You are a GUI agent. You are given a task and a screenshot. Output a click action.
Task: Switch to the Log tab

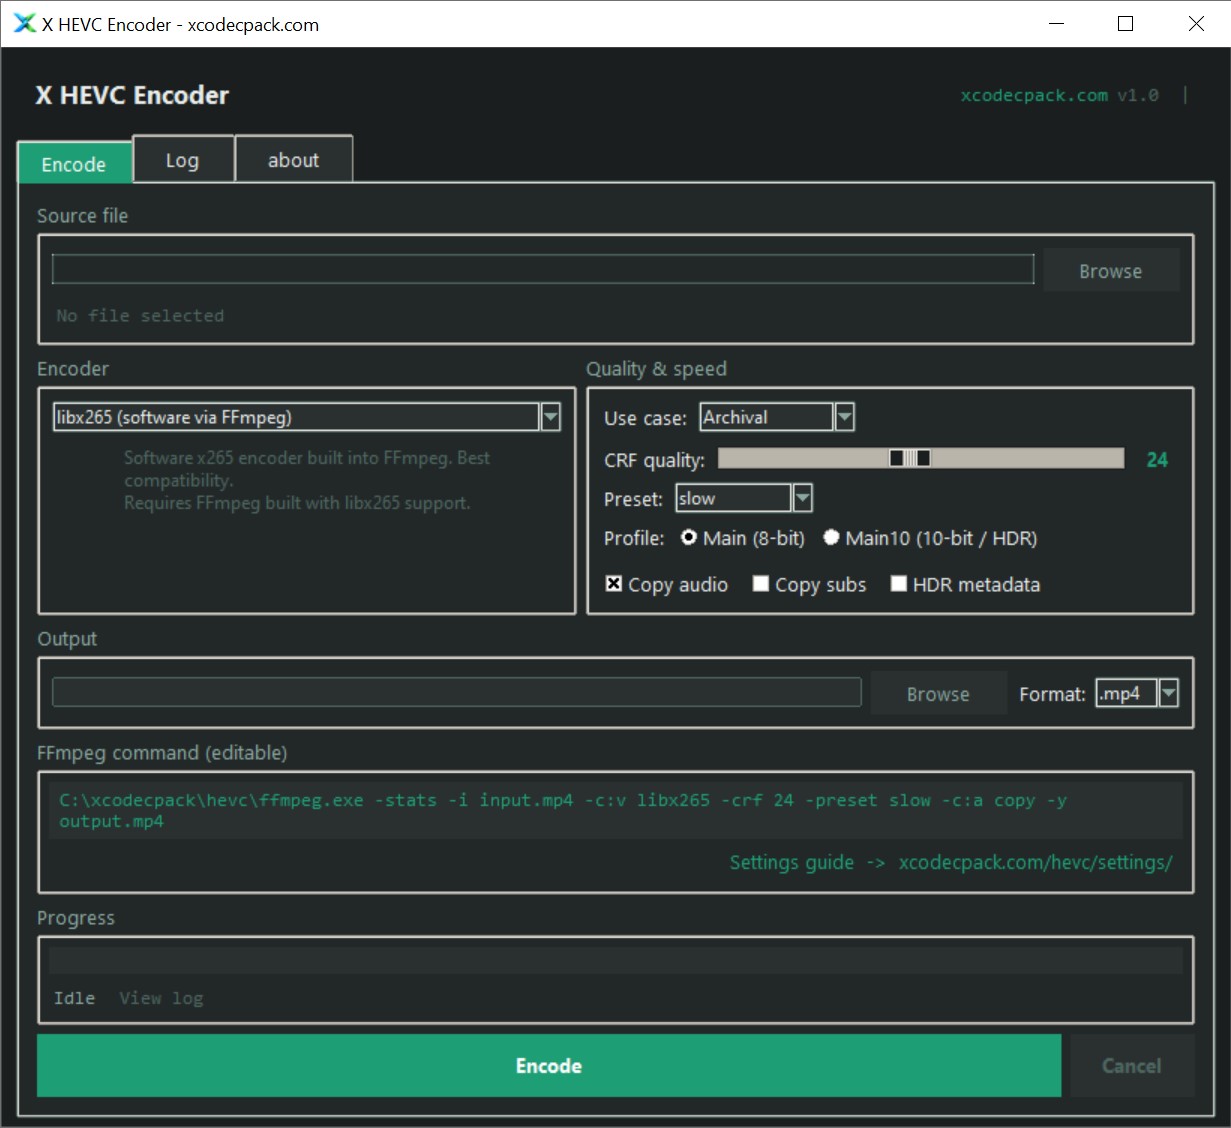pos(183,159)
